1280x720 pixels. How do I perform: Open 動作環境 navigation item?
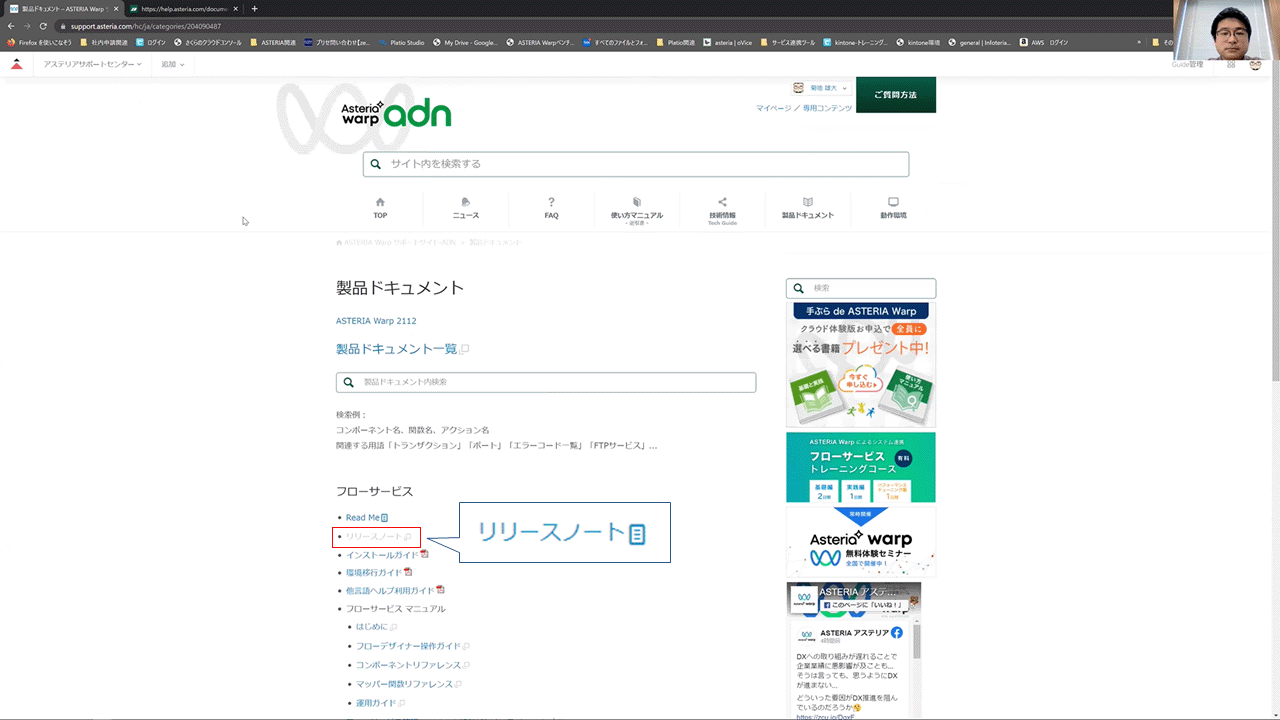pyautogui.click(x=893, y=208)
